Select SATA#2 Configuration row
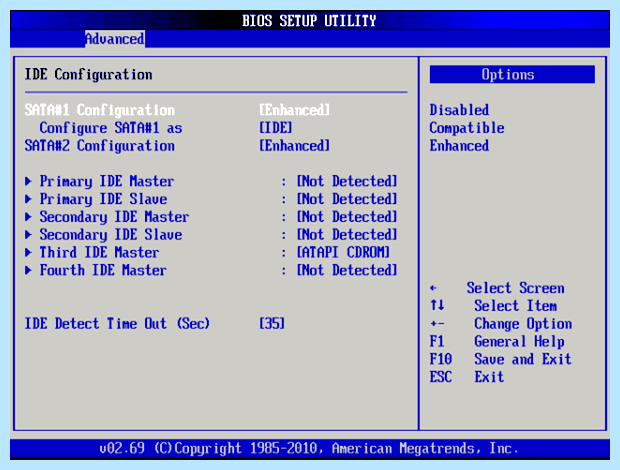Image resolution: width=620 pixels, height=470 pixels. point(100,146)
